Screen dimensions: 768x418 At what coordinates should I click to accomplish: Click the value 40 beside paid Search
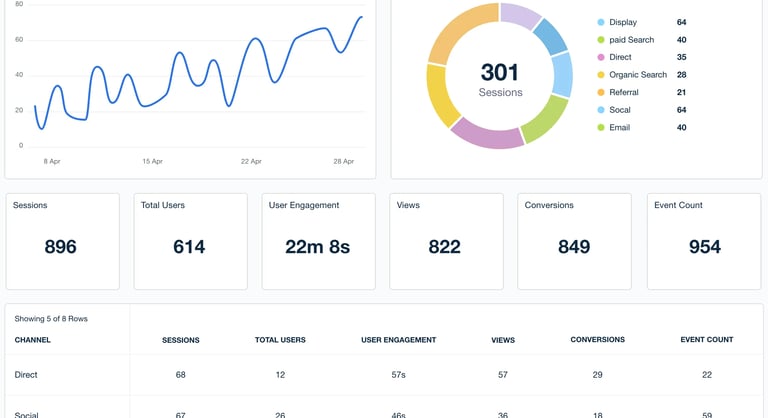[681, 40]
